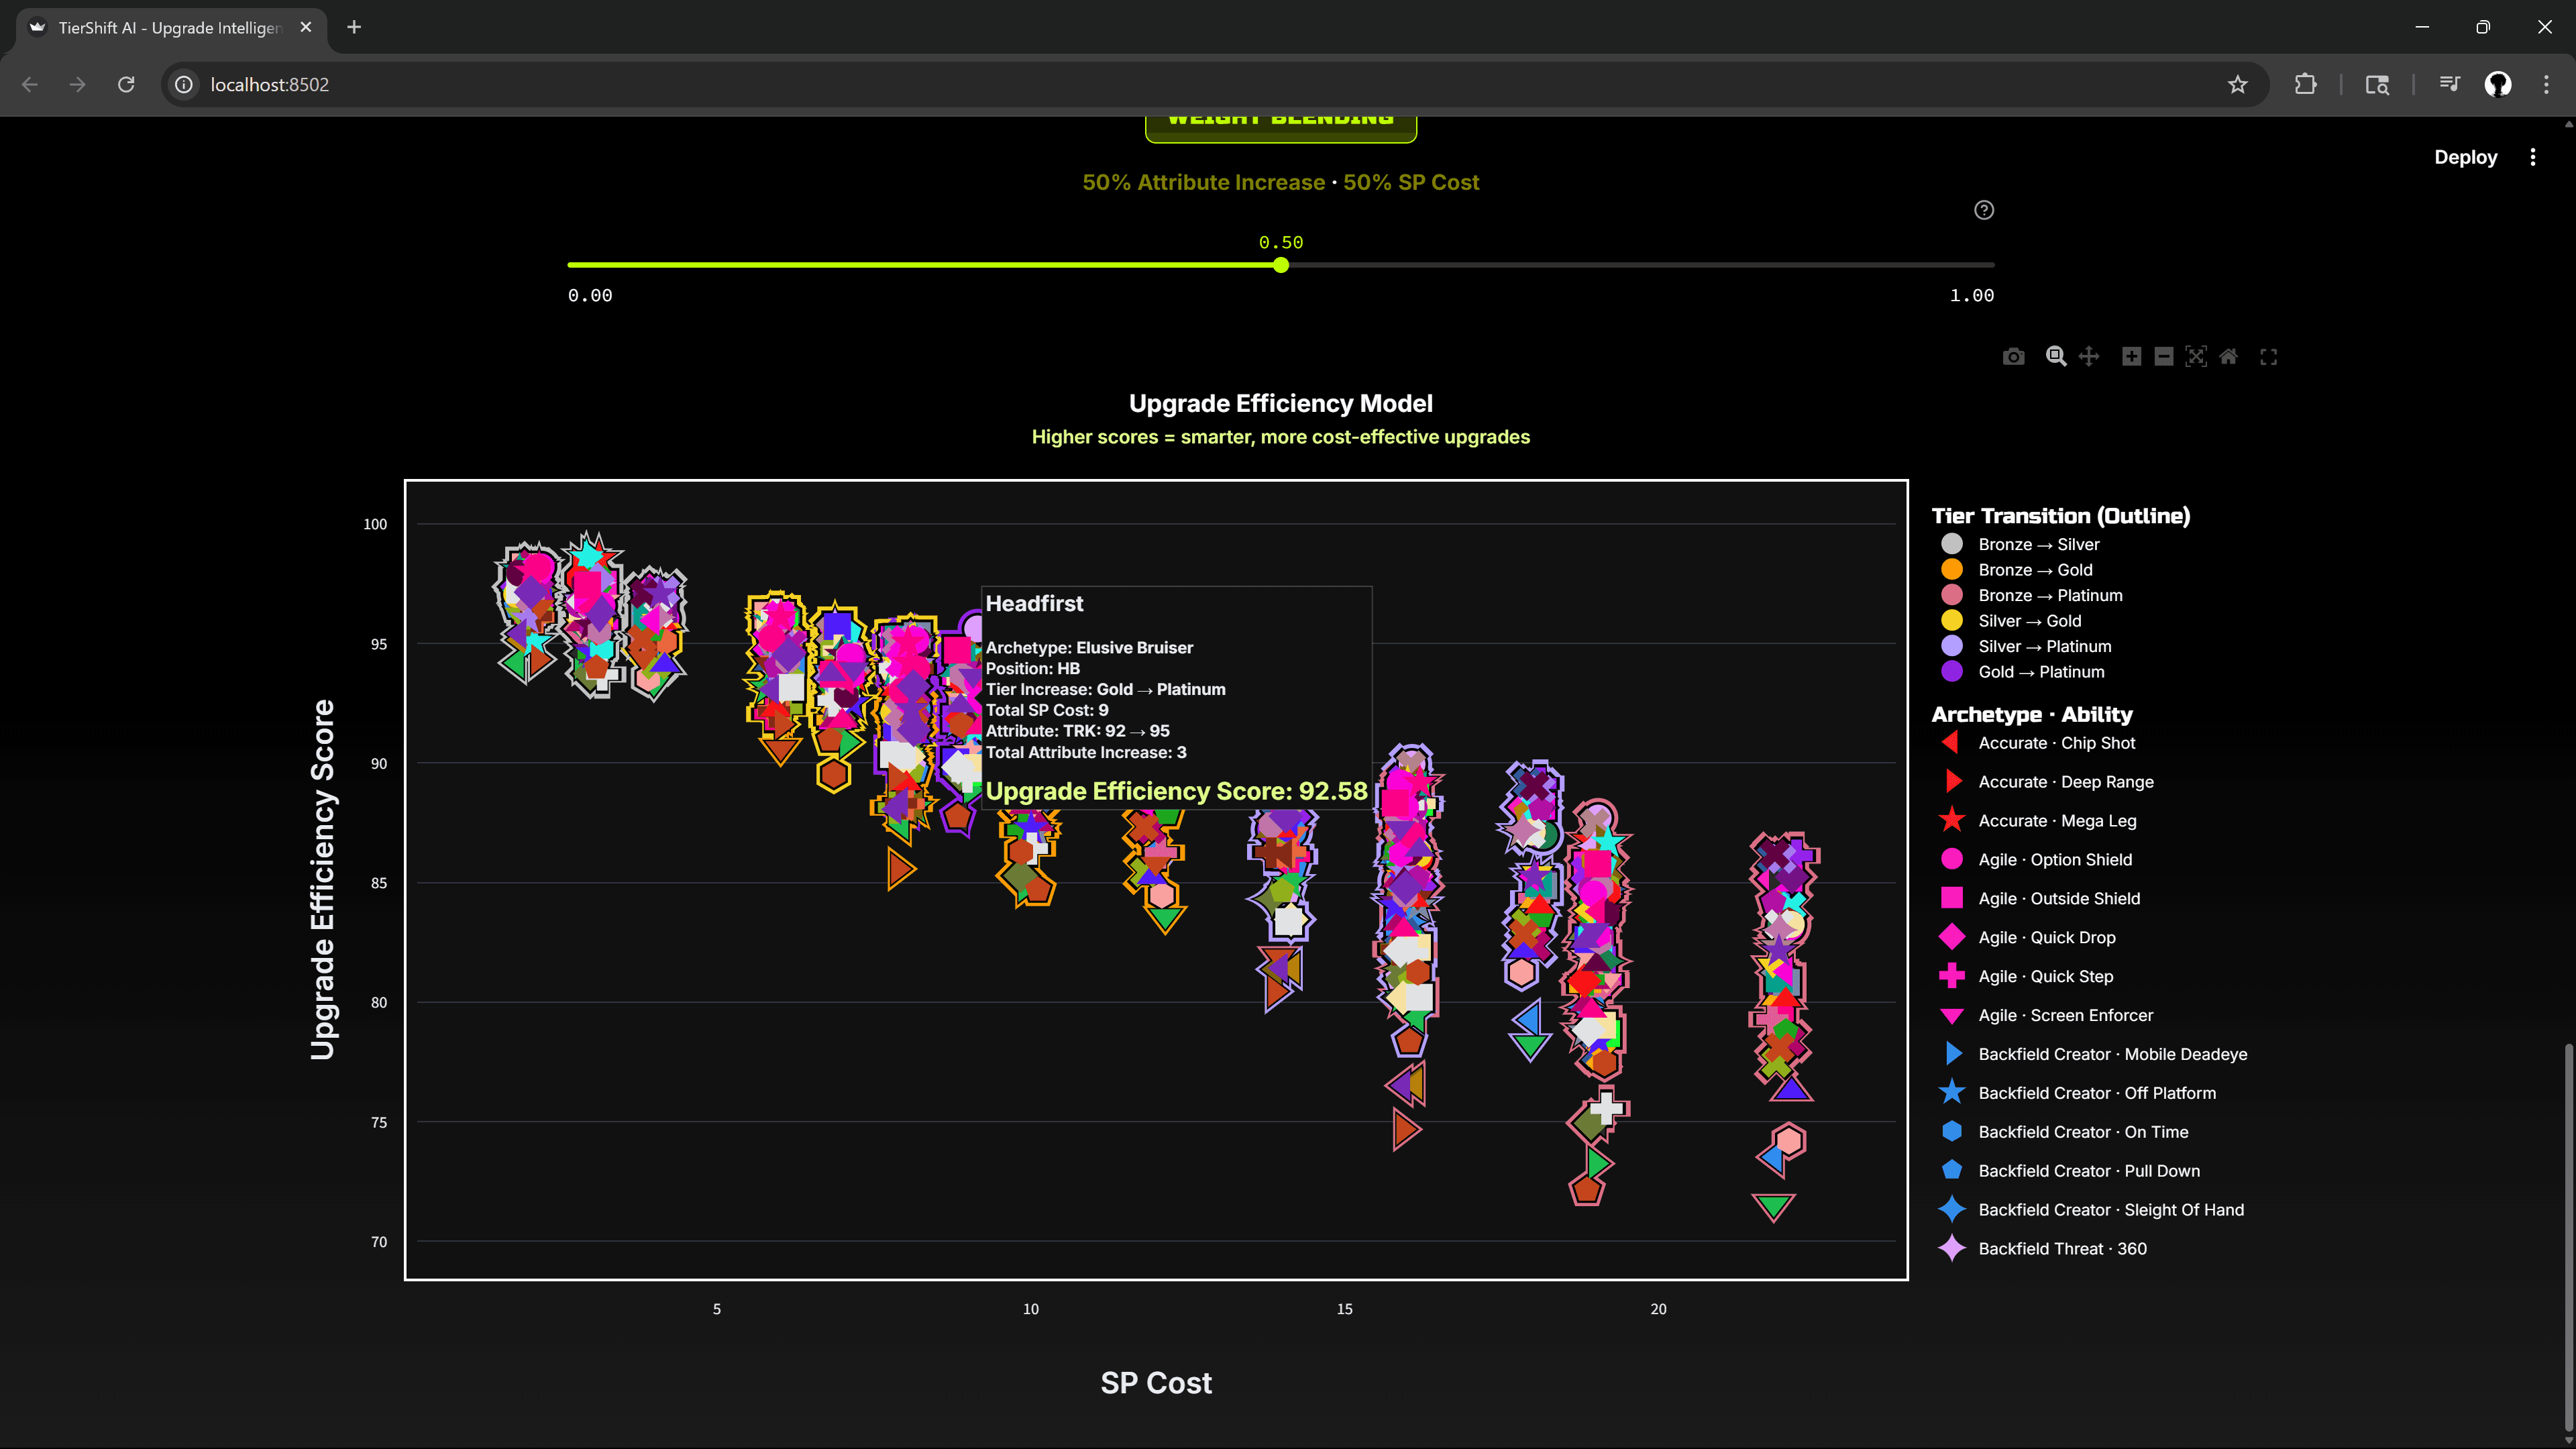Open chart in fullscreen mode
The height and width of the screenshot is (1449, 2576).
pyautogui.click(x=2269, y=357)
